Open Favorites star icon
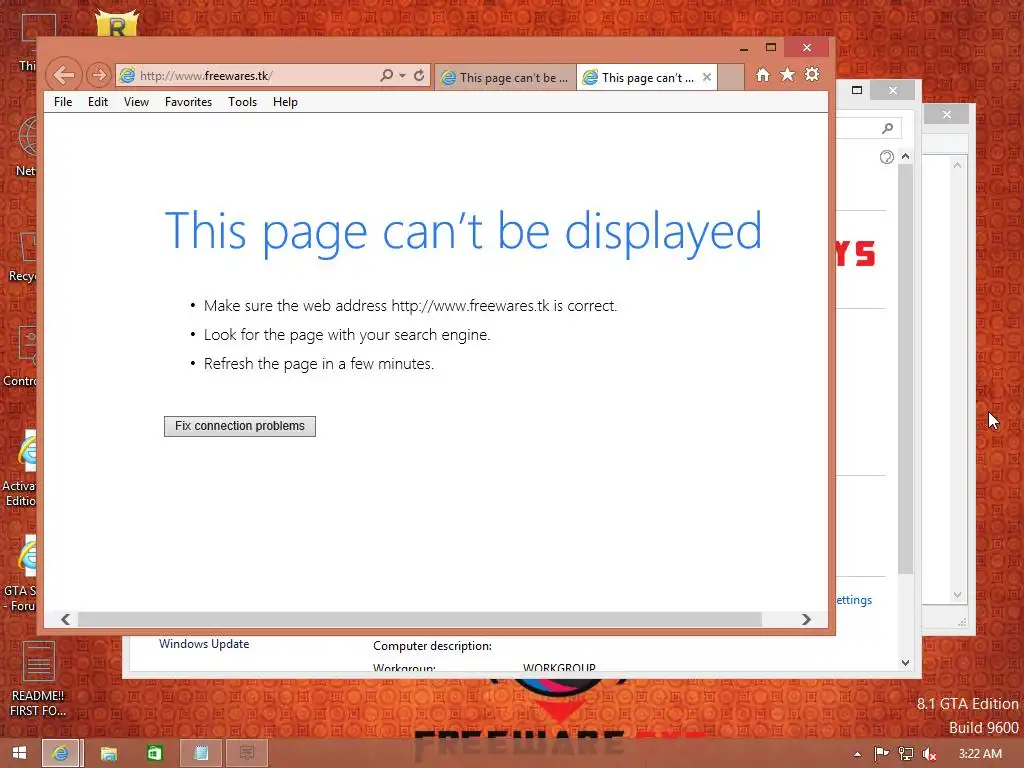The image size is (1024, 768). coord(788,74)
